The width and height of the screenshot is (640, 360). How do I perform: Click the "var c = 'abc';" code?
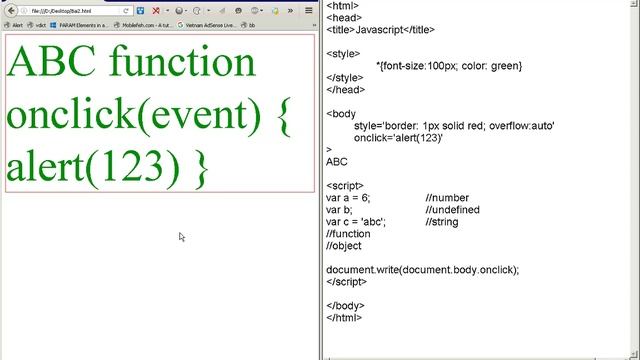356,222
